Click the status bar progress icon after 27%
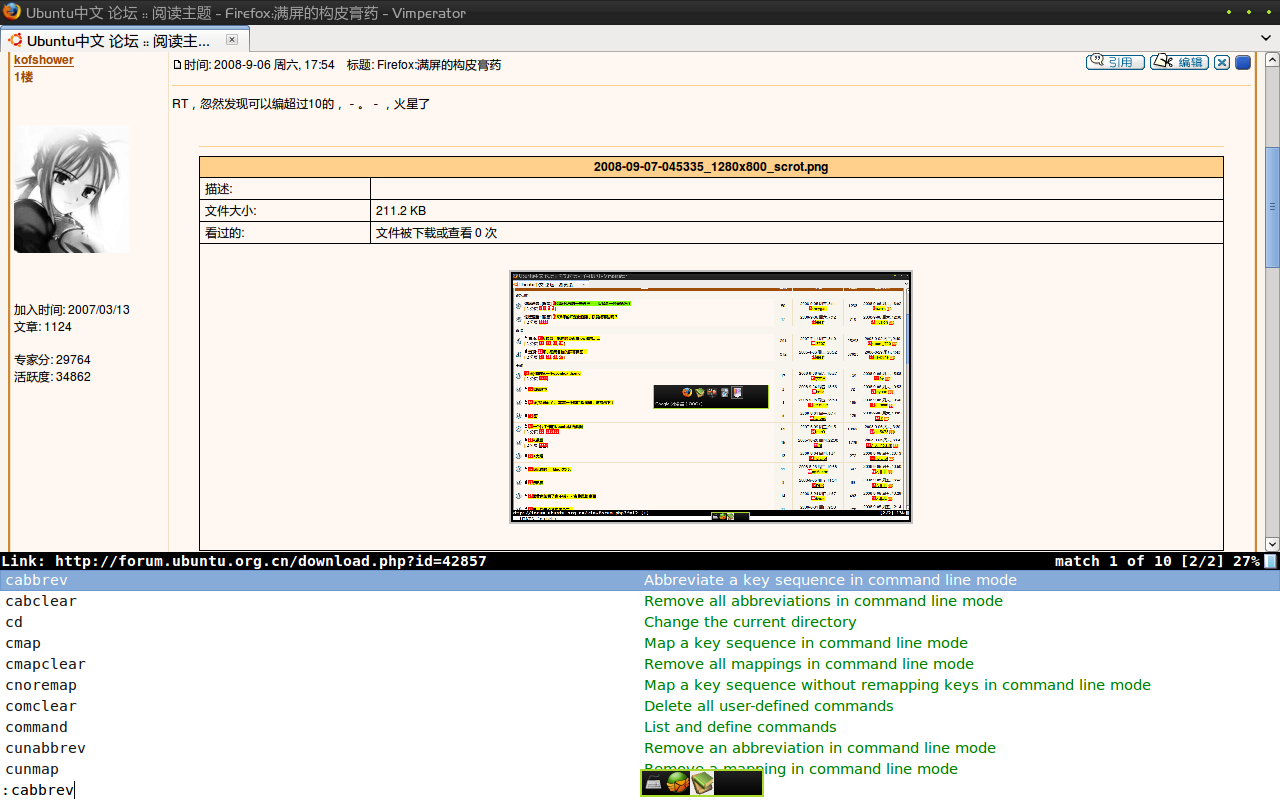Image resolution: width=1280 pixels, height=800 pixels. pos(1270,562)
